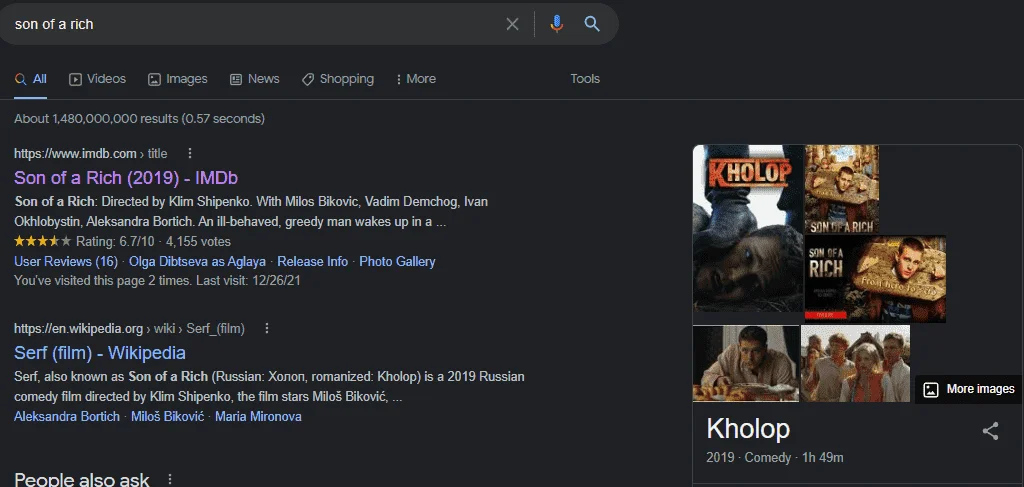Expand the More search categories menu
1024x487 pixels.
click(415, 79)
